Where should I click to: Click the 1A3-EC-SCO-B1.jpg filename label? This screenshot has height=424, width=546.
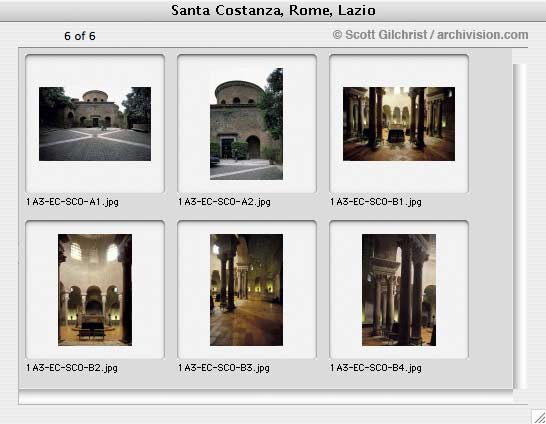pyautogui.click(x=376, y=202)
